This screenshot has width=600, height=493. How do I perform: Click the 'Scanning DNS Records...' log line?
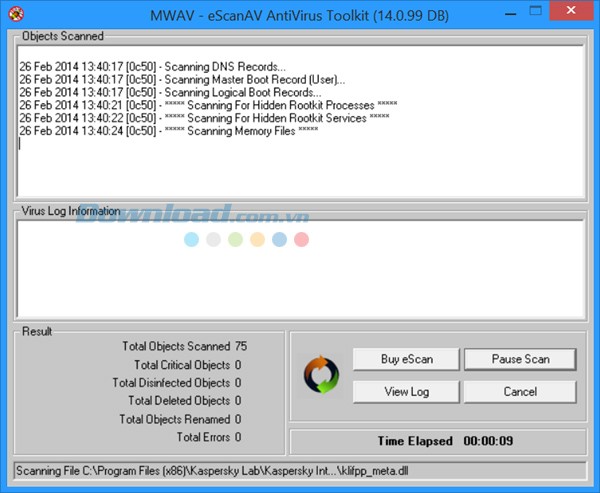152,67
